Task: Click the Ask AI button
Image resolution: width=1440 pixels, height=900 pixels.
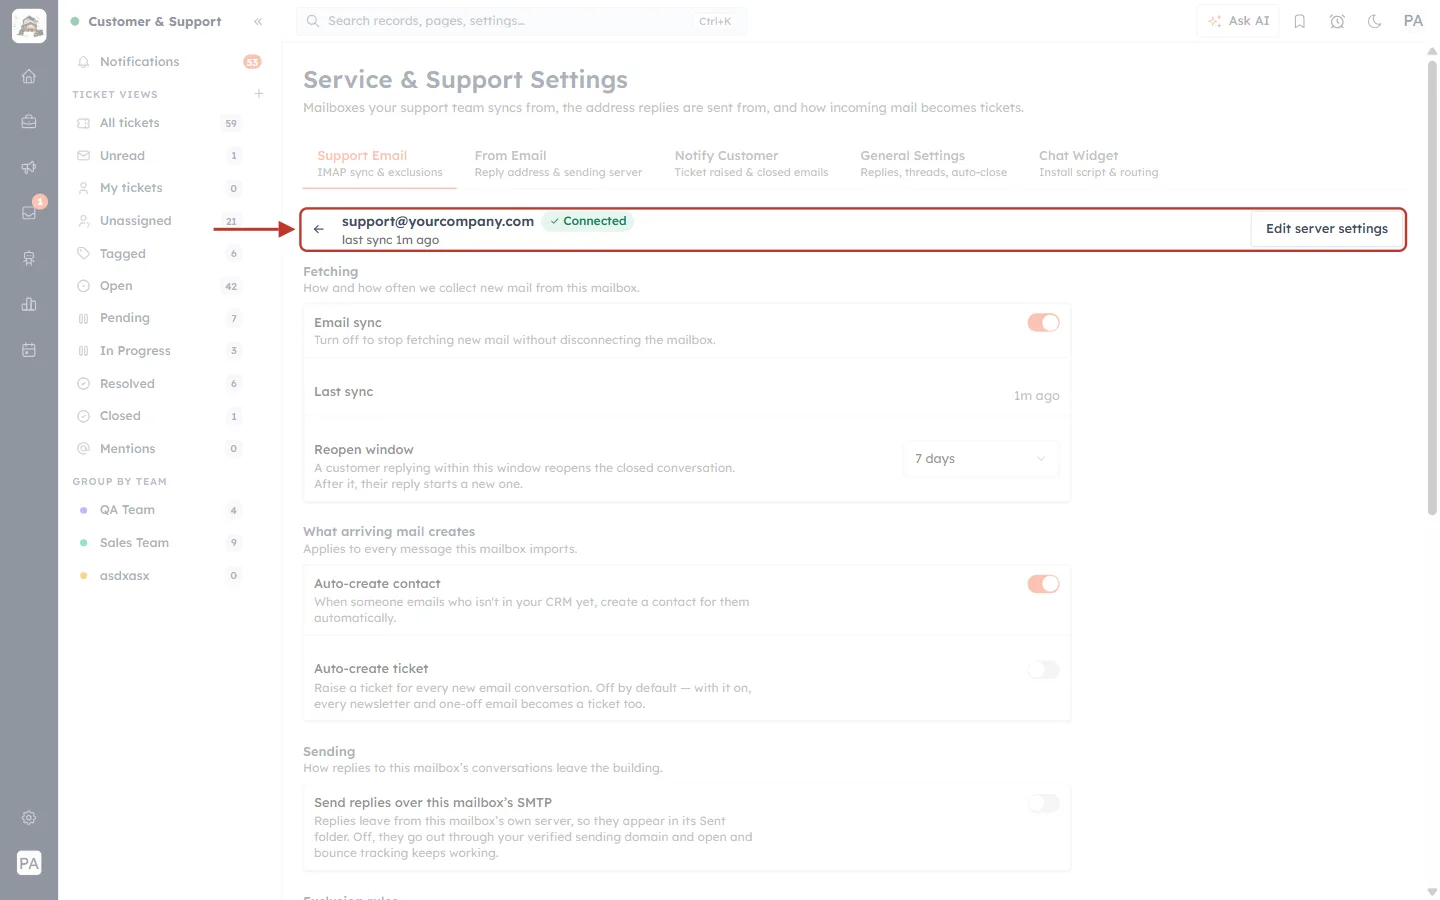Action: pyautogui.click(x=1238, y=21)
